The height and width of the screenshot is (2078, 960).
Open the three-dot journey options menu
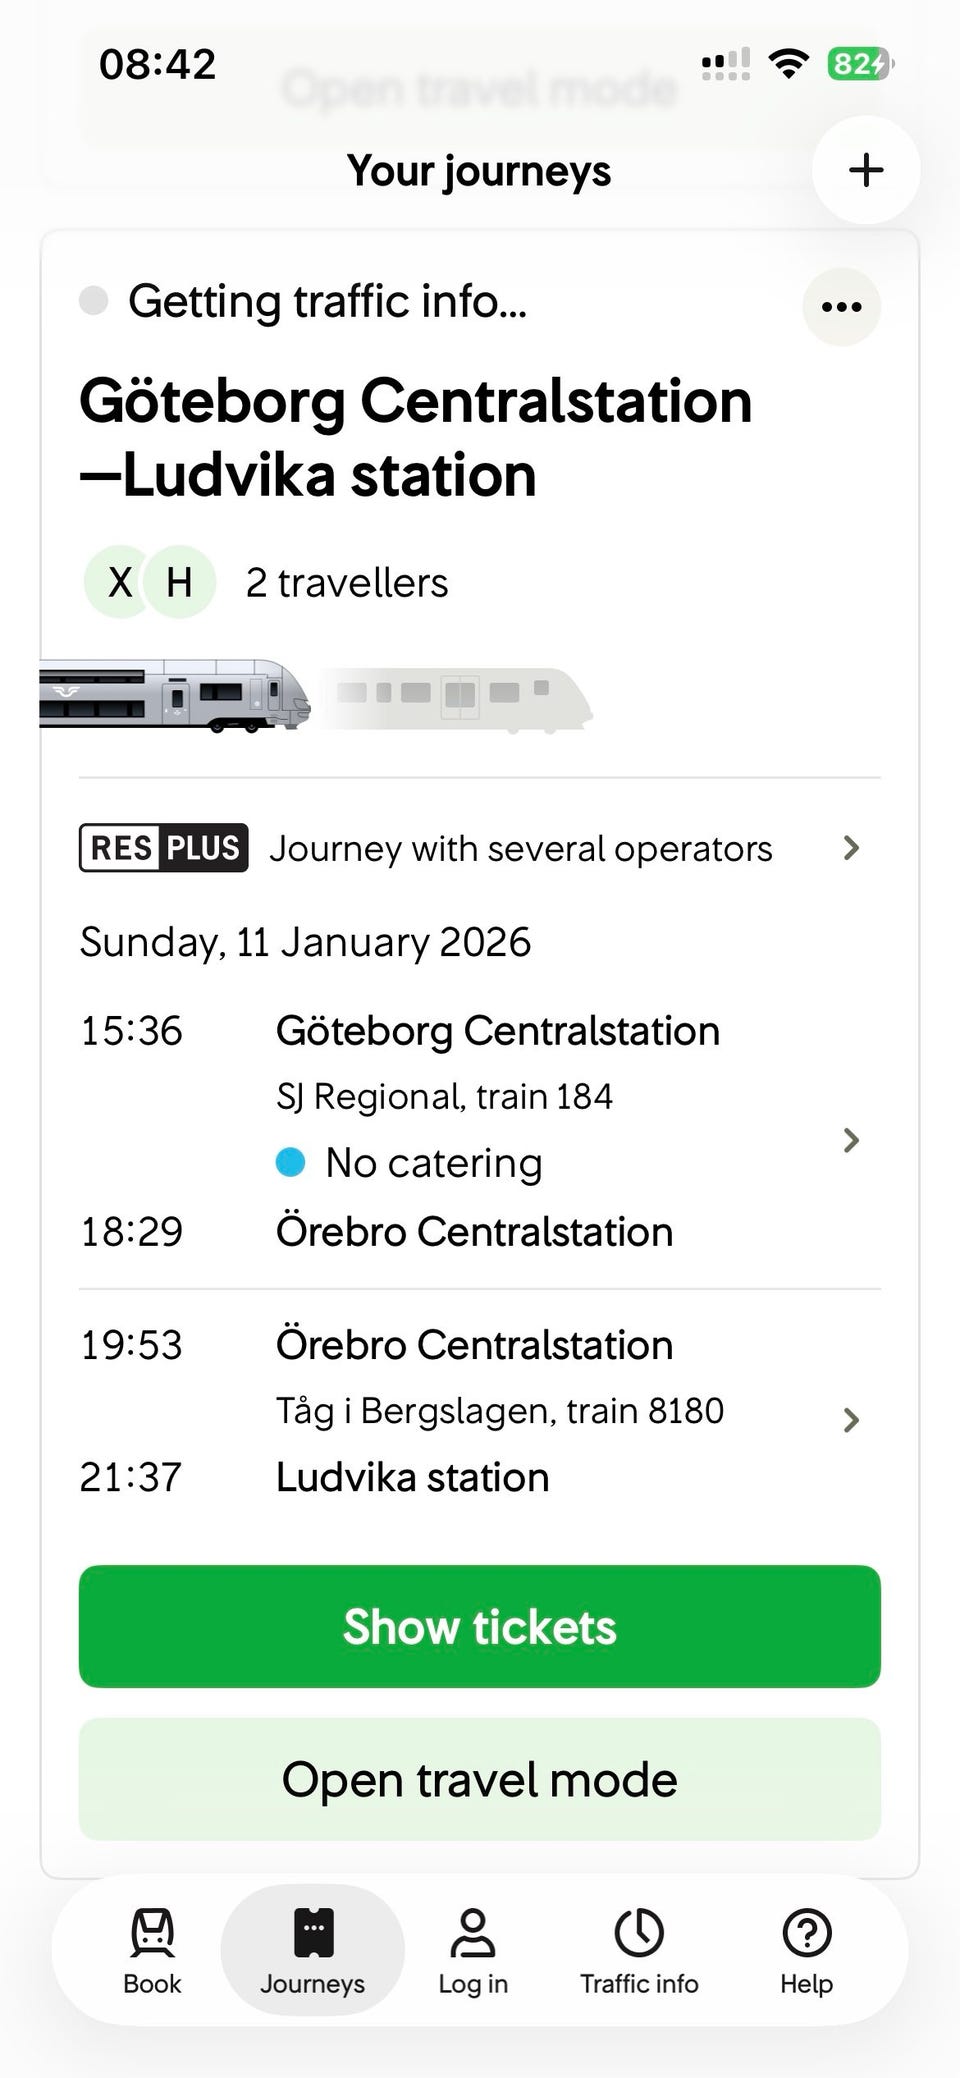tap(841, 307)
